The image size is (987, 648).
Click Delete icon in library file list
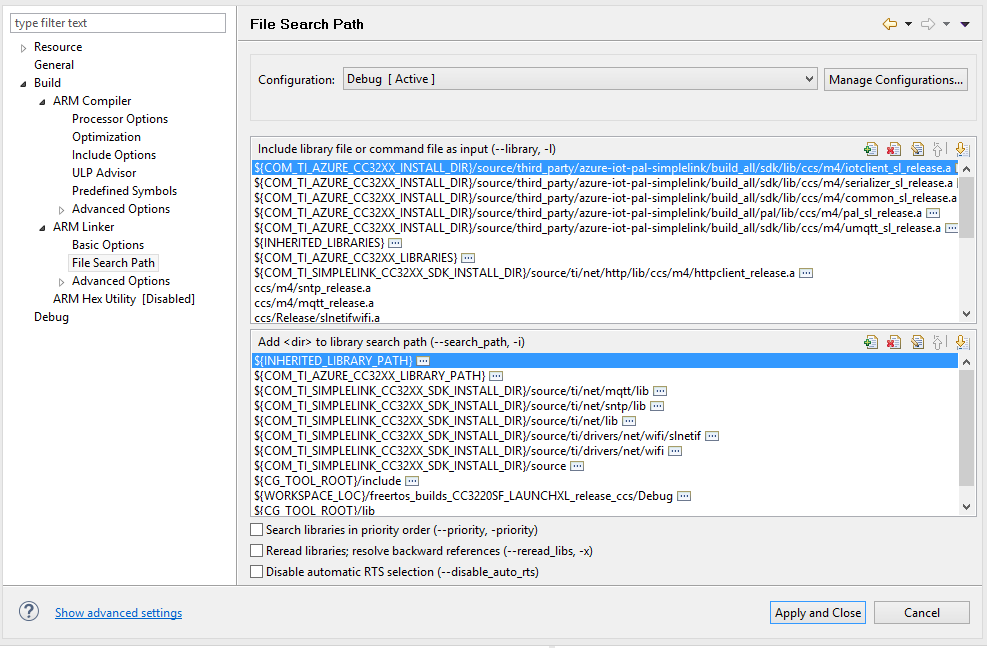pyautogui.click(x=894, y=149)
